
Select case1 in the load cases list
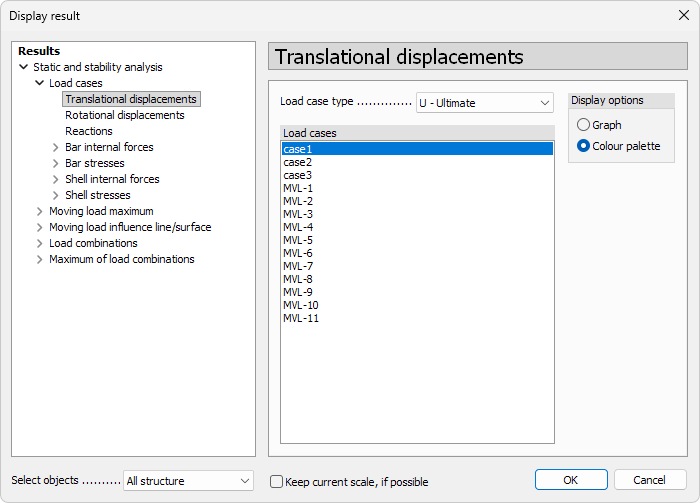pos(417,149)
